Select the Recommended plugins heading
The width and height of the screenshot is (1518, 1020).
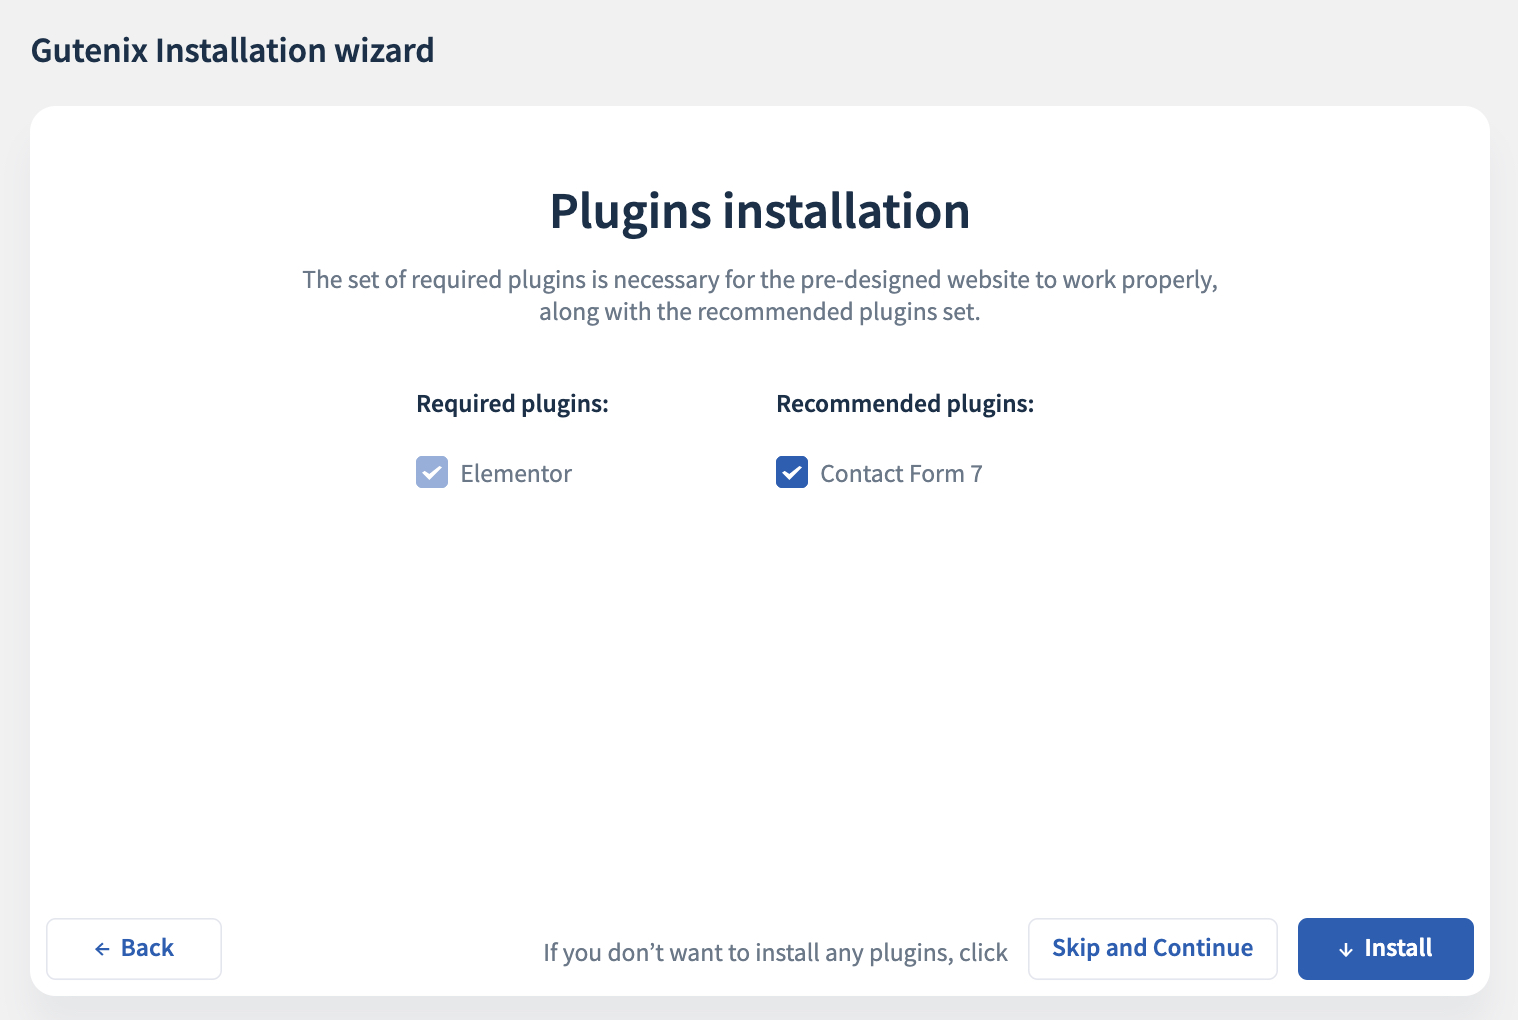905,404
